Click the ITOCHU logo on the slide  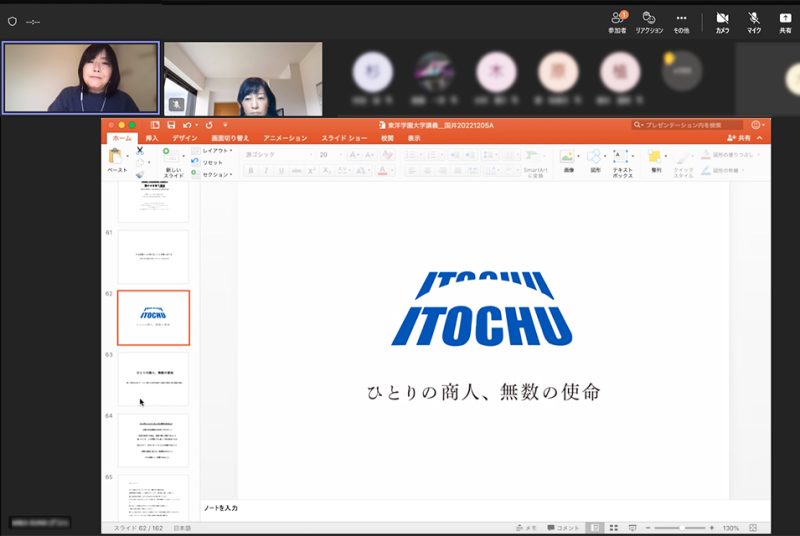point(482,309)
